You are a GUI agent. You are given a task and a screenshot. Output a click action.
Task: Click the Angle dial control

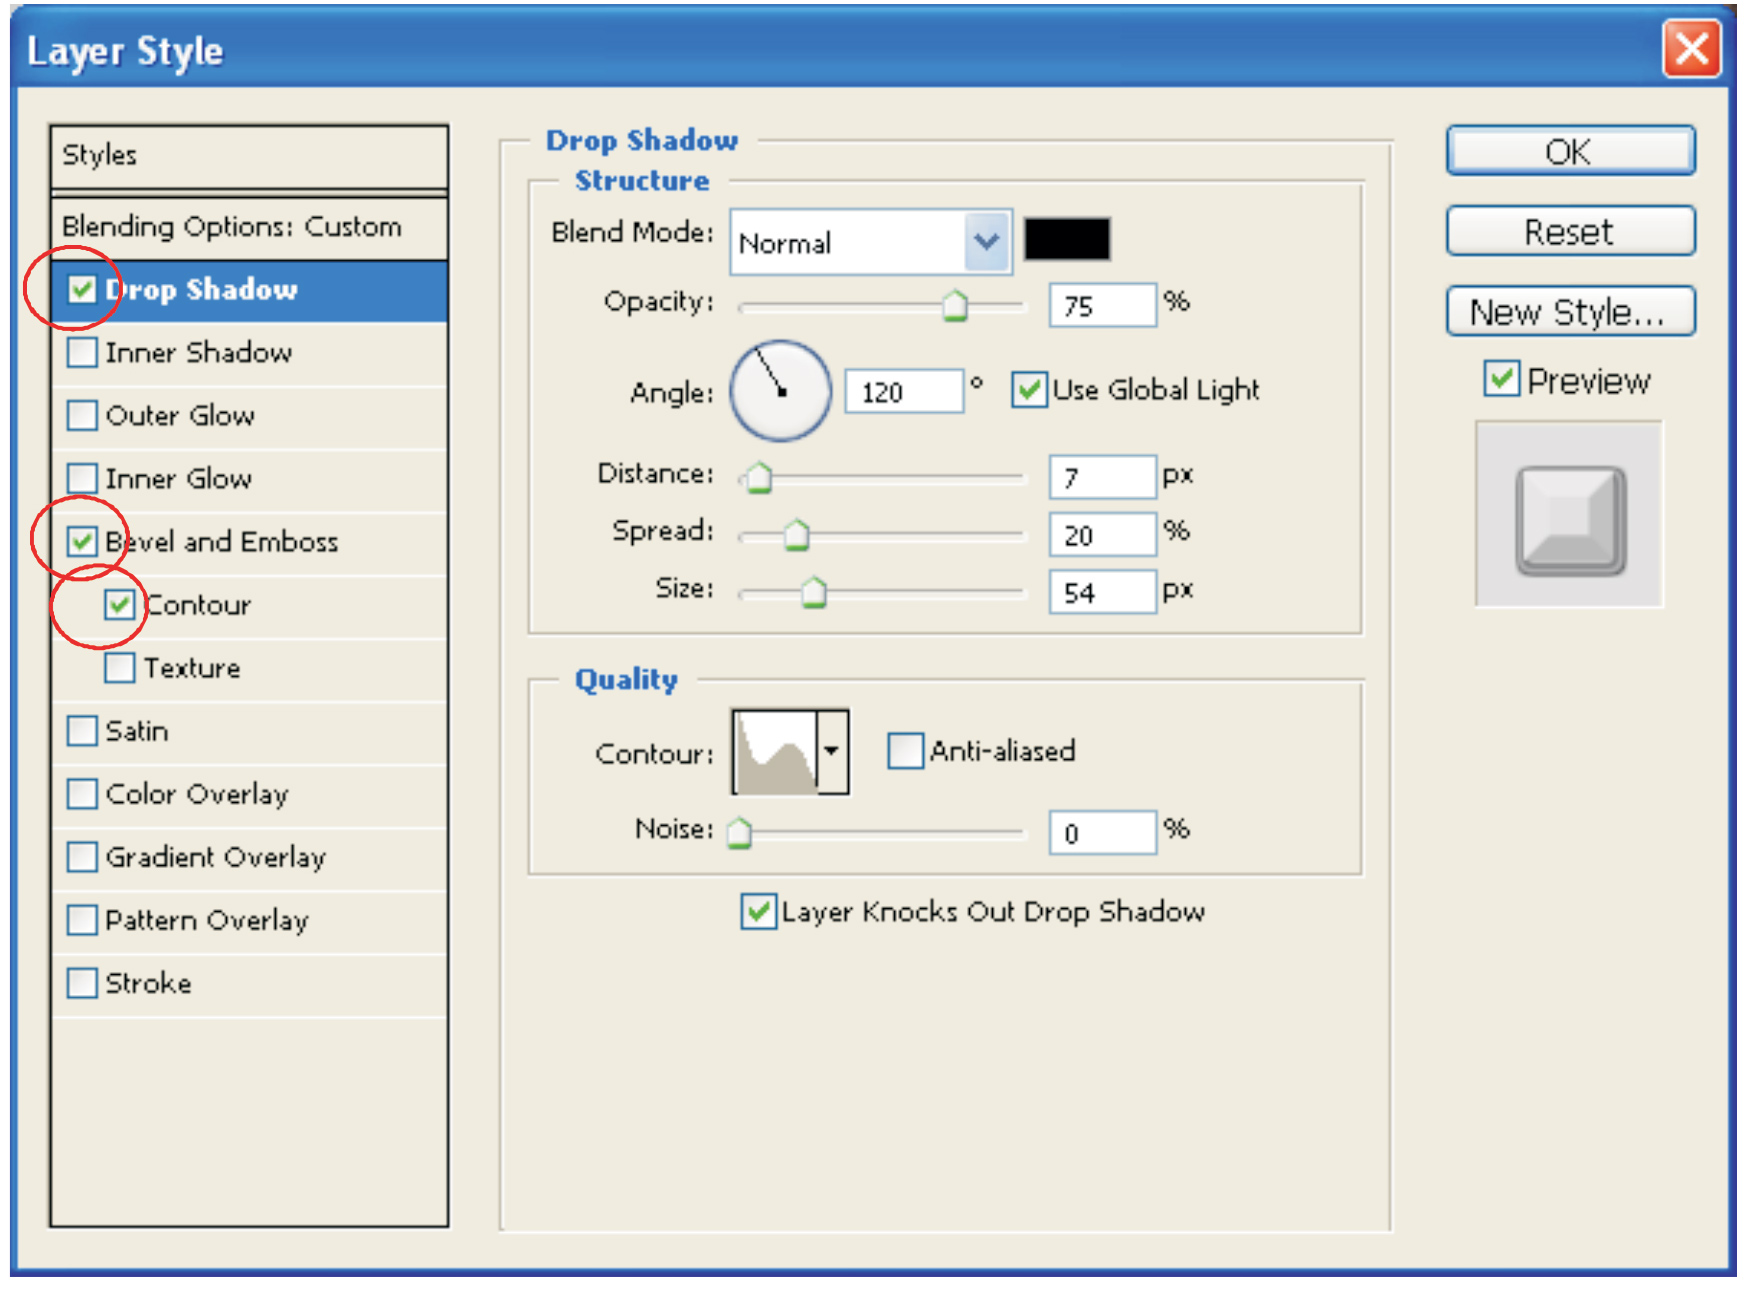pyautogui.click(x=780, y=391)
